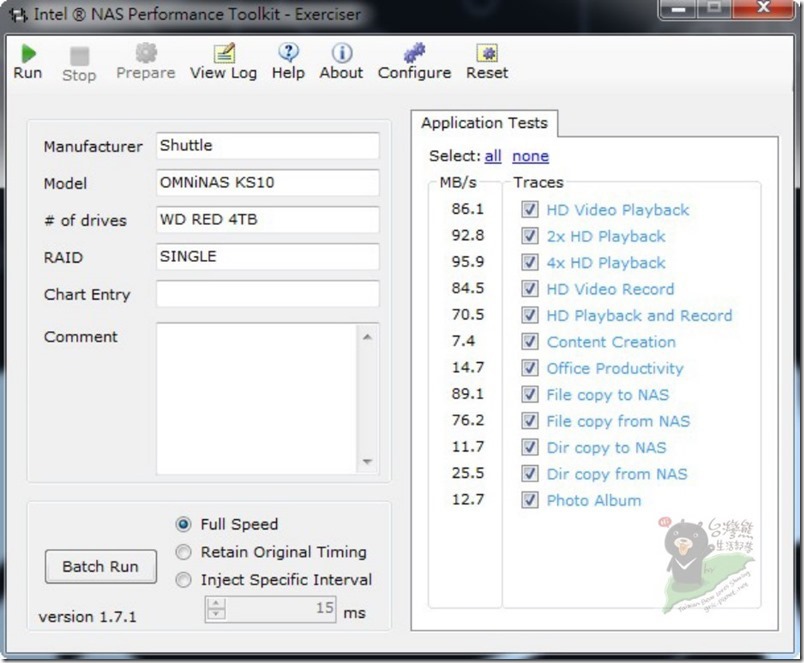Minimize the Exerciser window
Image resolution: width=804 pixels, height=663 pixels.
(x=678, y=9)
